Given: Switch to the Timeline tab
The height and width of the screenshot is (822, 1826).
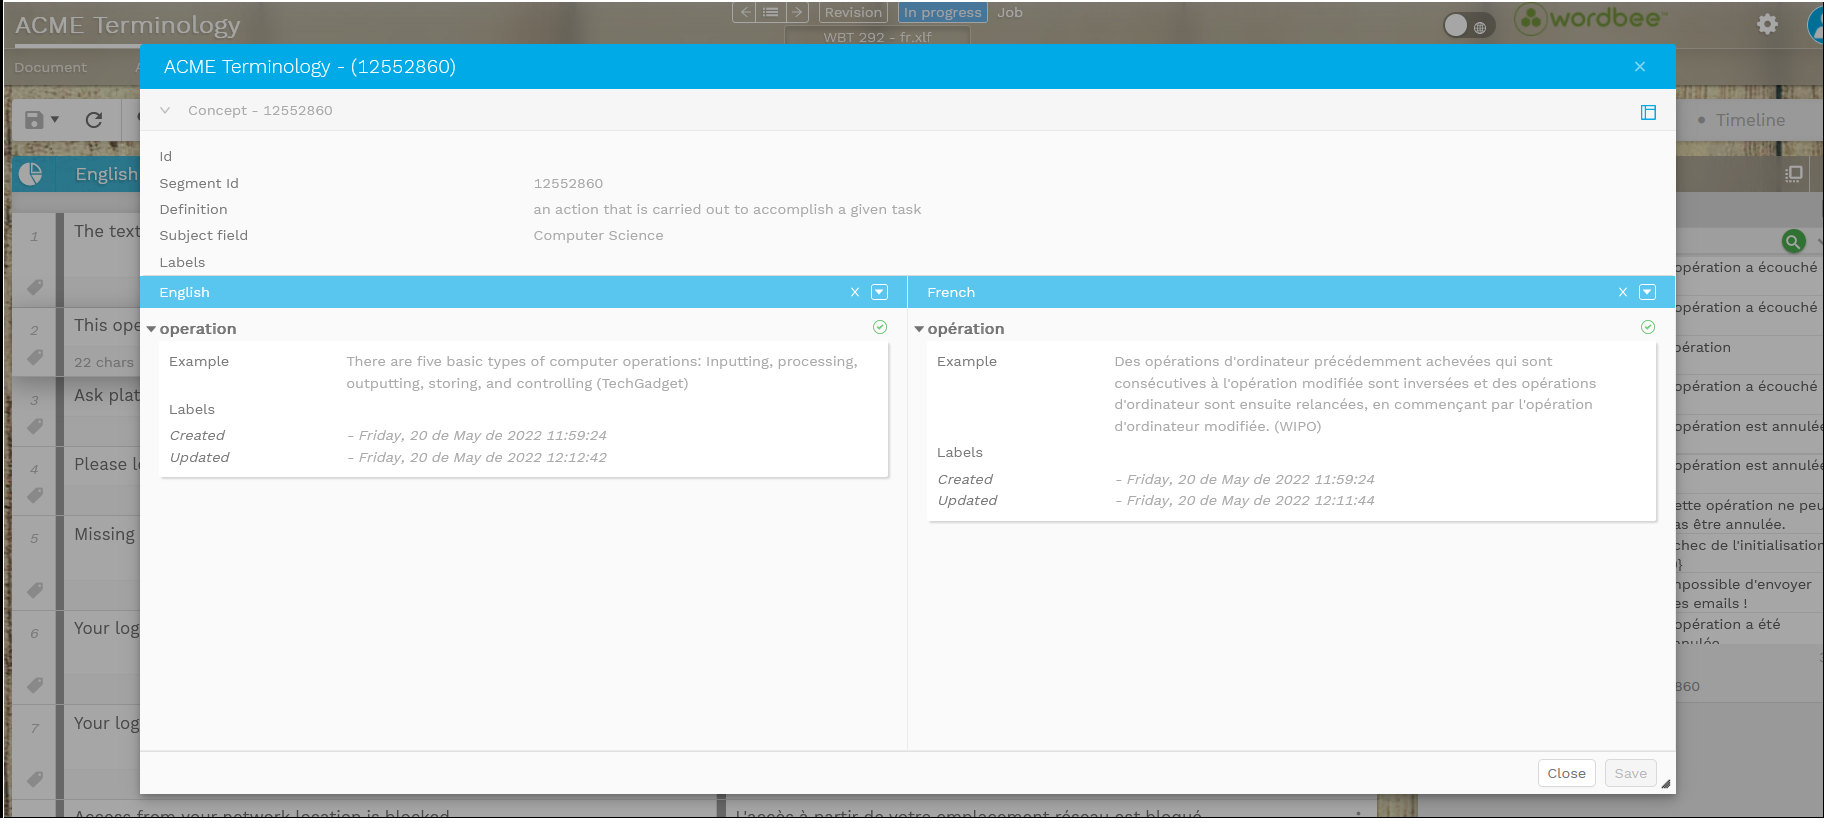Looking at the screenshot, I should (1749, 120).
